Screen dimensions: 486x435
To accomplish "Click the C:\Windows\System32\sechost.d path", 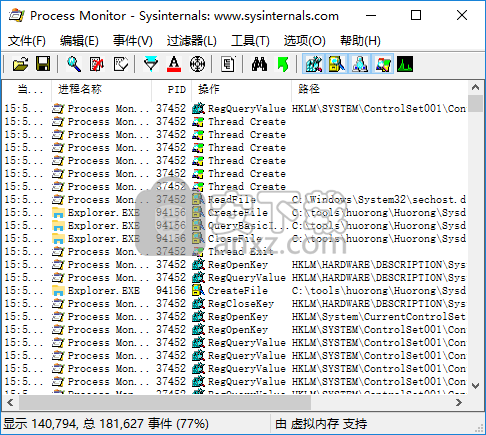I will 379,200.
